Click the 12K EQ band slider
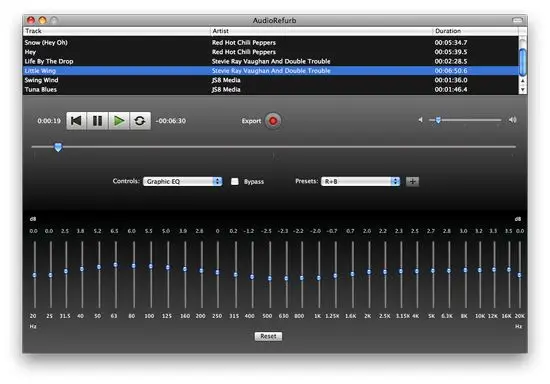This screenshot has width=550, height=384. [x=494, y=275]
